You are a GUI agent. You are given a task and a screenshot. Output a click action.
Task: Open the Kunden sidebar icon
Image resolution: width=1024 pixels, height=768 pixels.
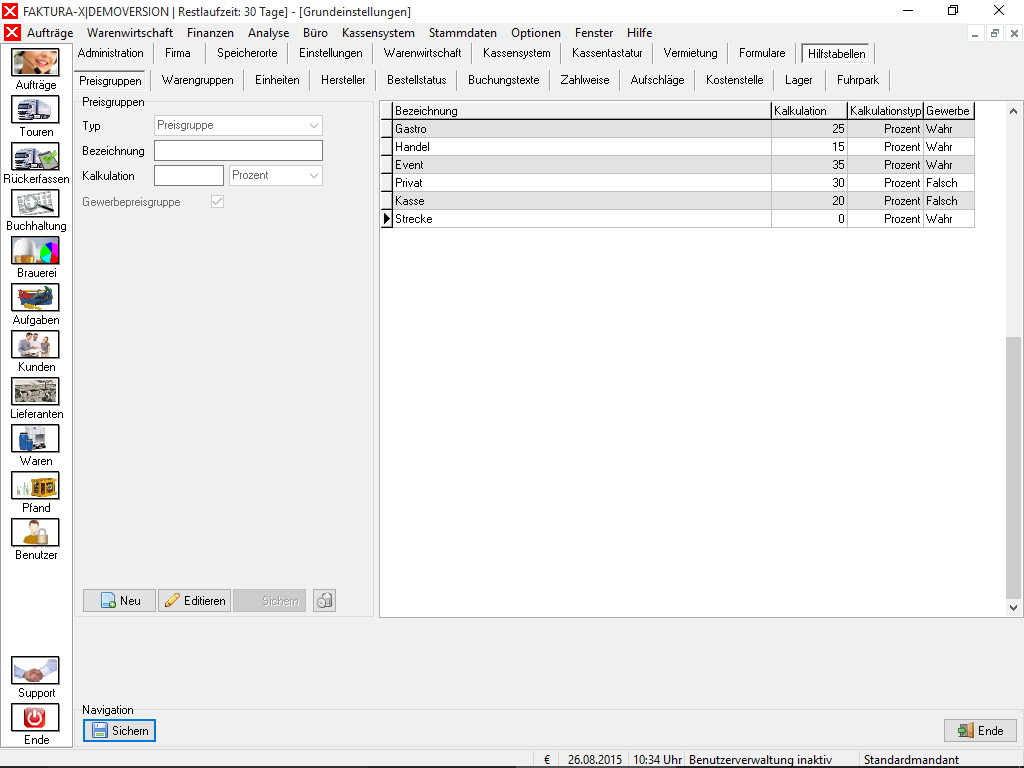[35, 344]
